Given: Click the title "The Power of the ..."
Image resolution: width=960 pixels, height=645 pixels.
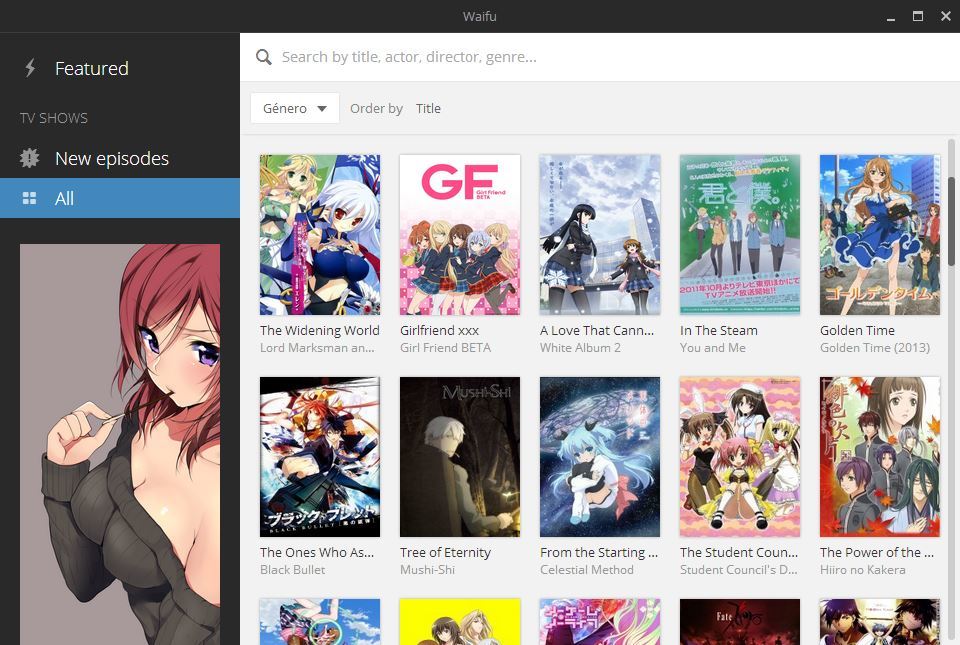Looking at the screenshot, I should click(x=877, y=553).
